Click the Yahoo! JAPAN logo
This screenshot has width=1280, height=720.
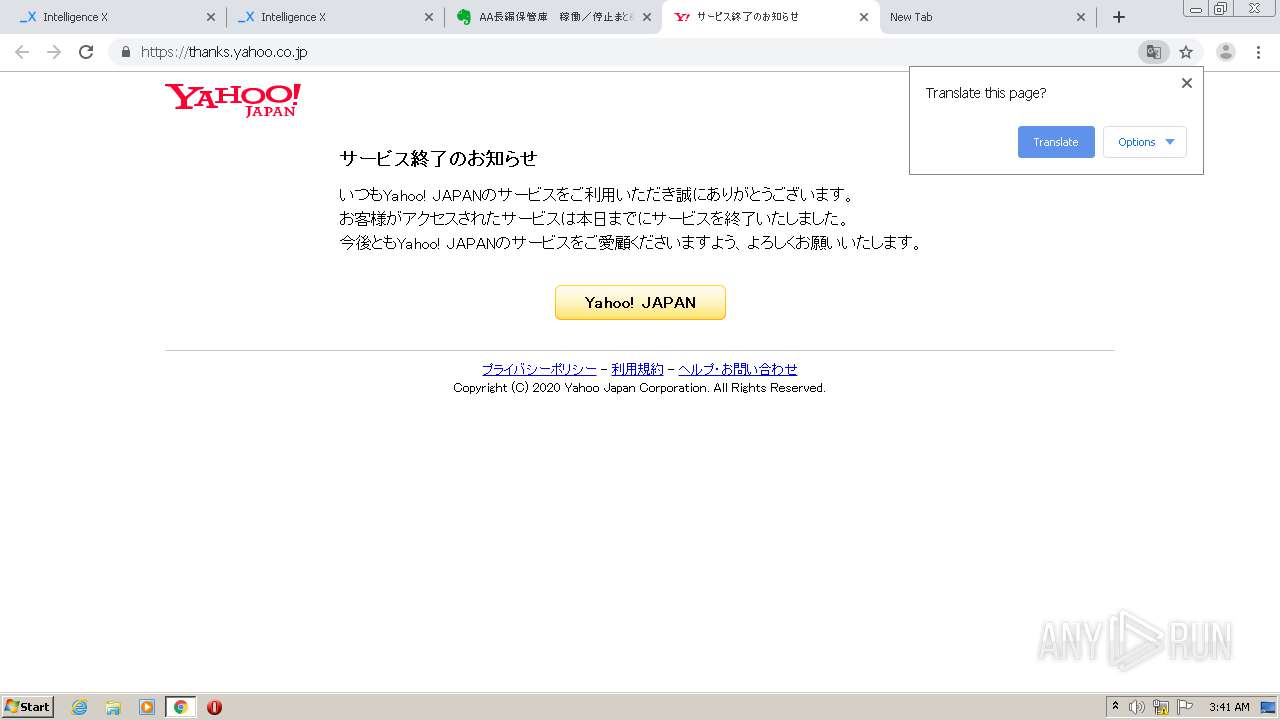coord(233,100)
